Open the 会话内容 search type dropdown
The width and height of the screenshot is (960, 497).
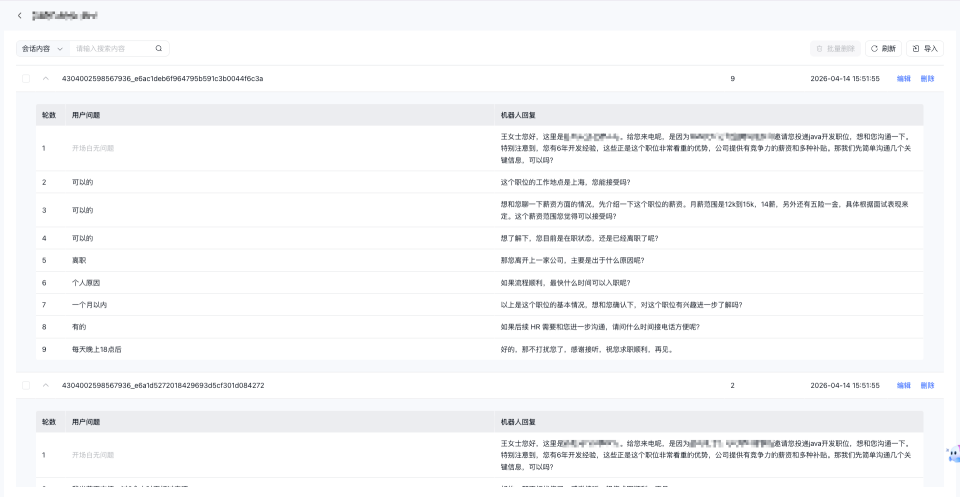[43, 48]
